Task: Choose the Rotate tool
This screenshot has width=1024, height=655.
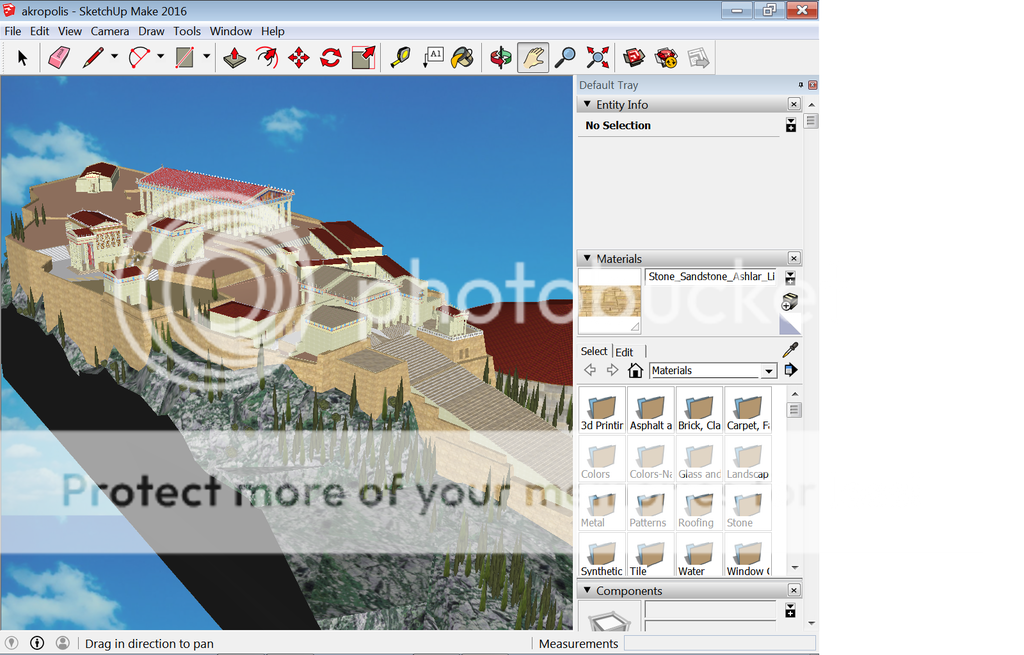Action: click(330, 58)
